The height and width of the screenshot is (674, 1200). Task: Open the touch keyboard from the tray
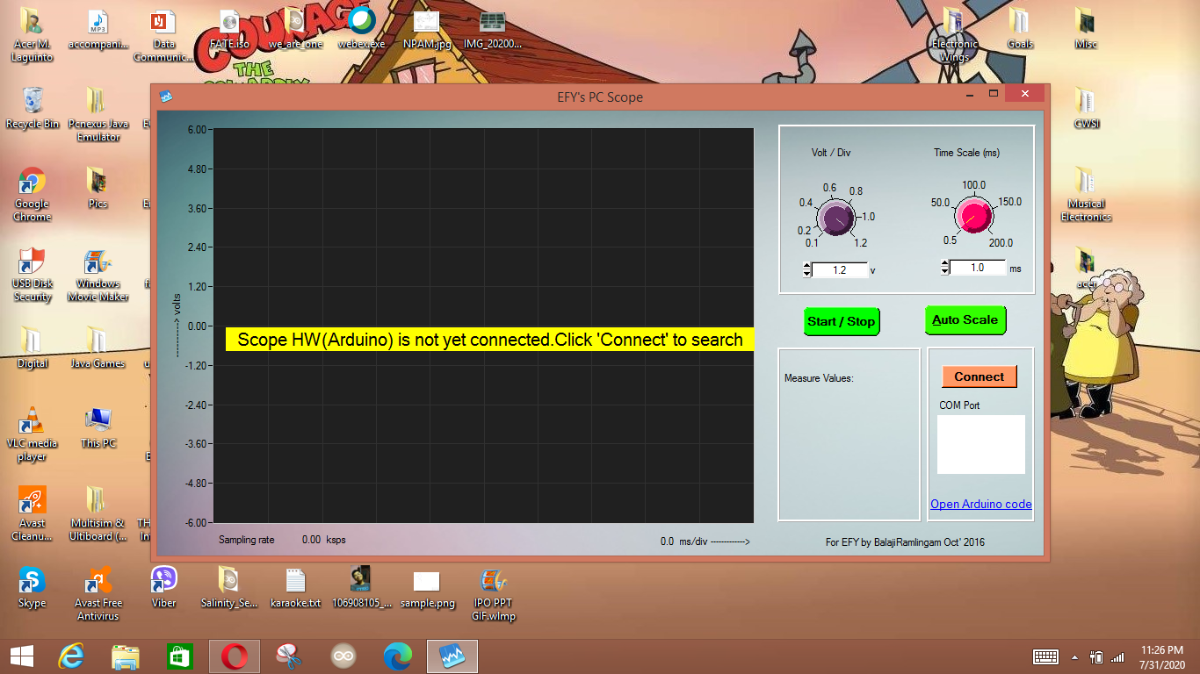pos(1046,656)
